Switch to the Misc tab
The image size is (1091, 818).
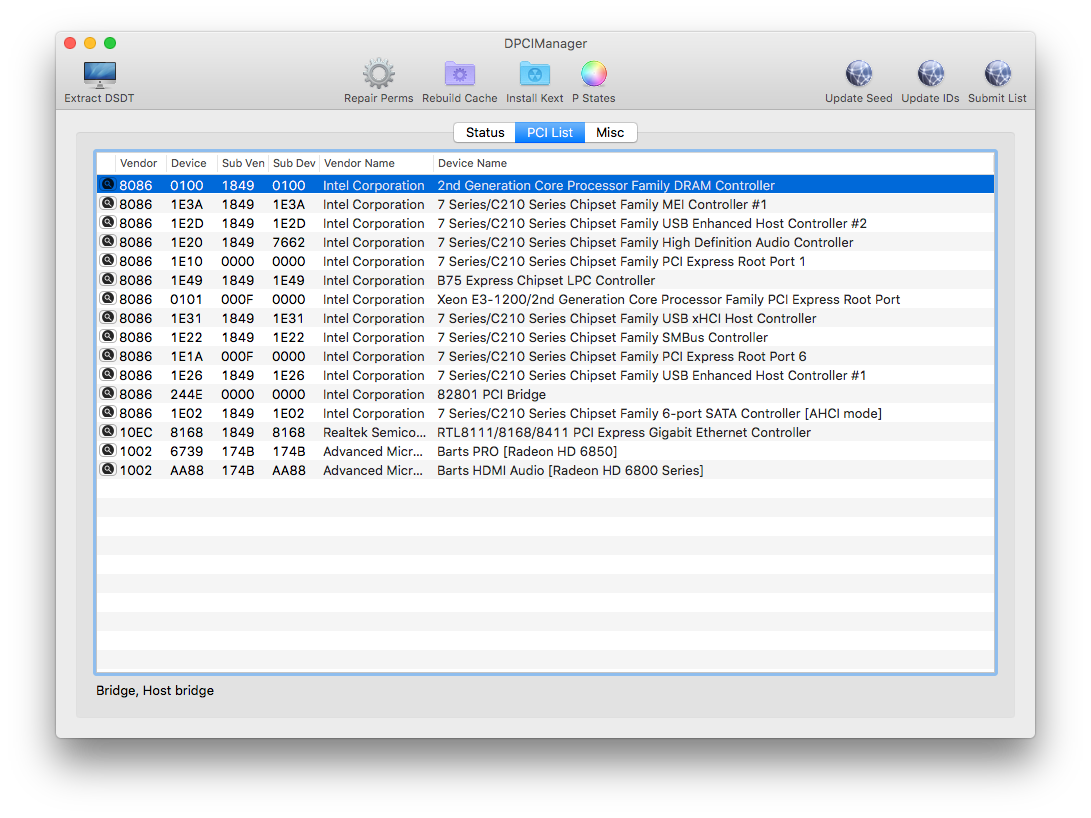click(x=610, y=133)
